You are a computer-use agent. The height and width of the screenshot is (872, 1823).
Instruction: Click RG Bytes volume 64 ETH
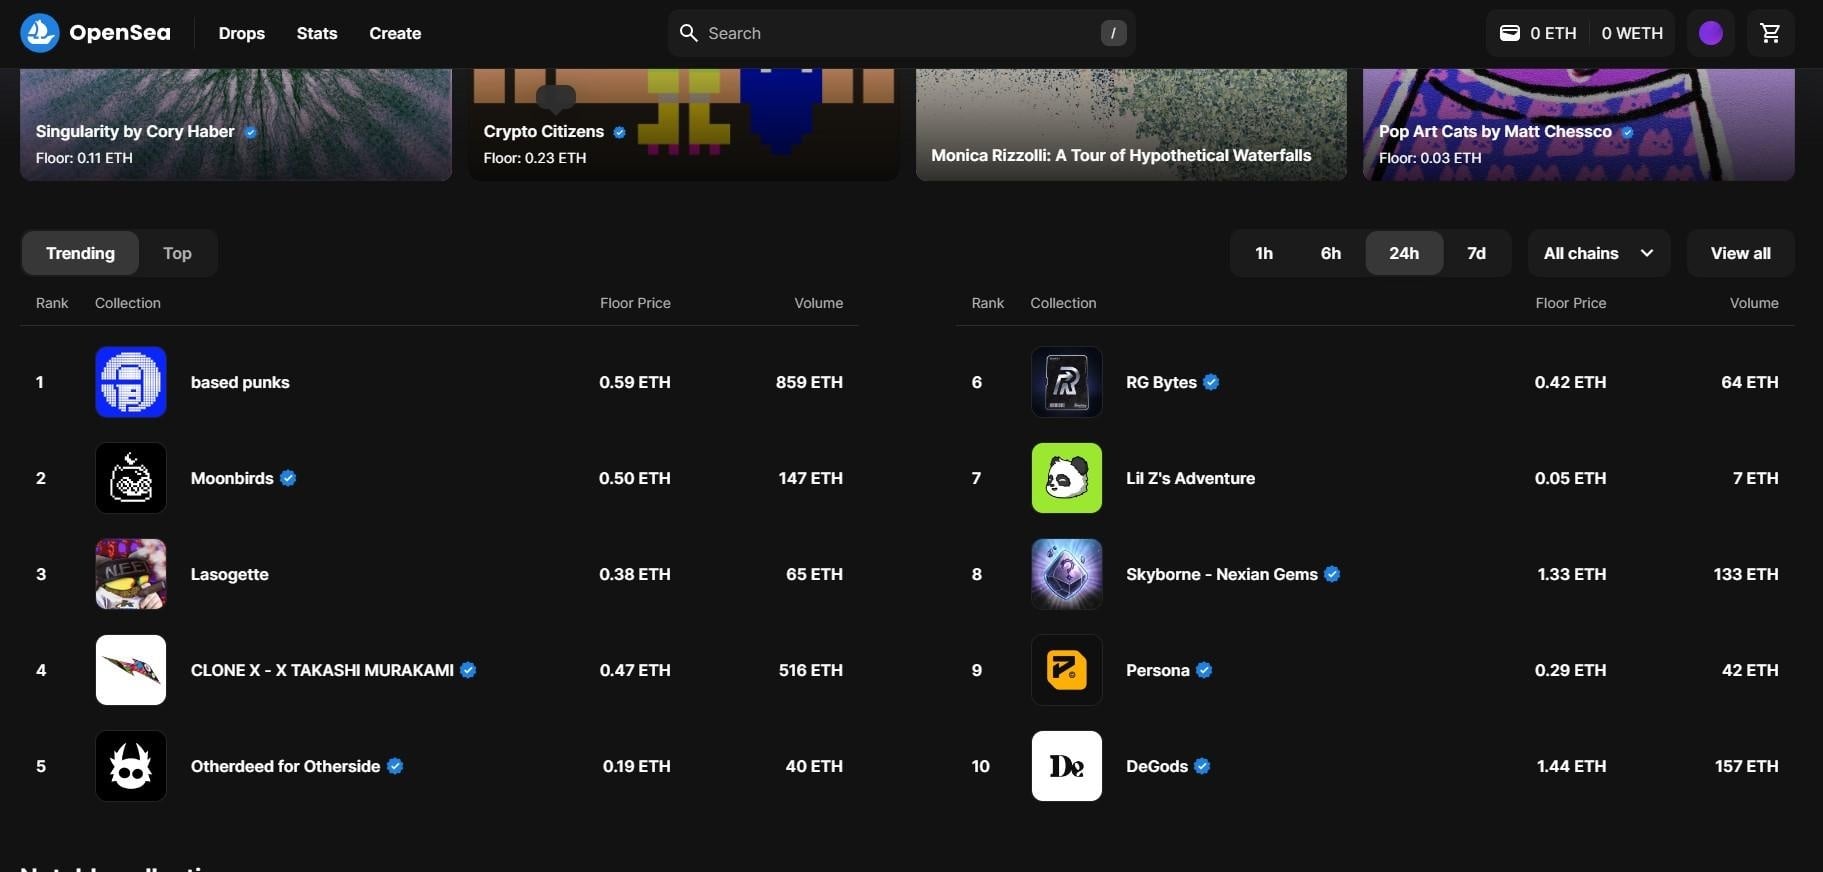point(1750,382)
